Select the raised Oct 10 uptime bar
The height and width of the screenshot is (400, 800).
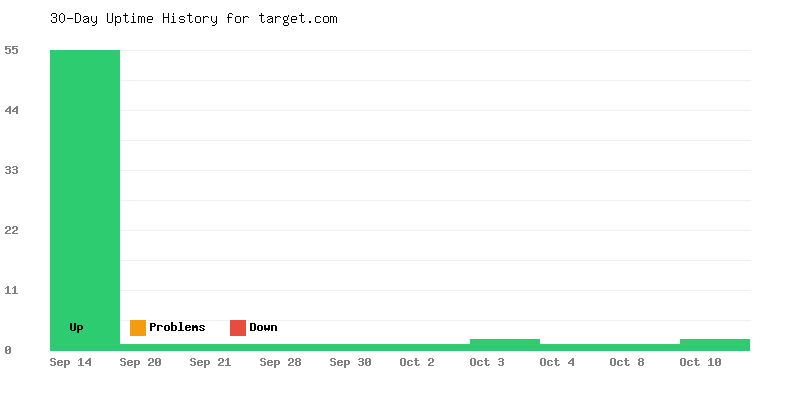714,344
